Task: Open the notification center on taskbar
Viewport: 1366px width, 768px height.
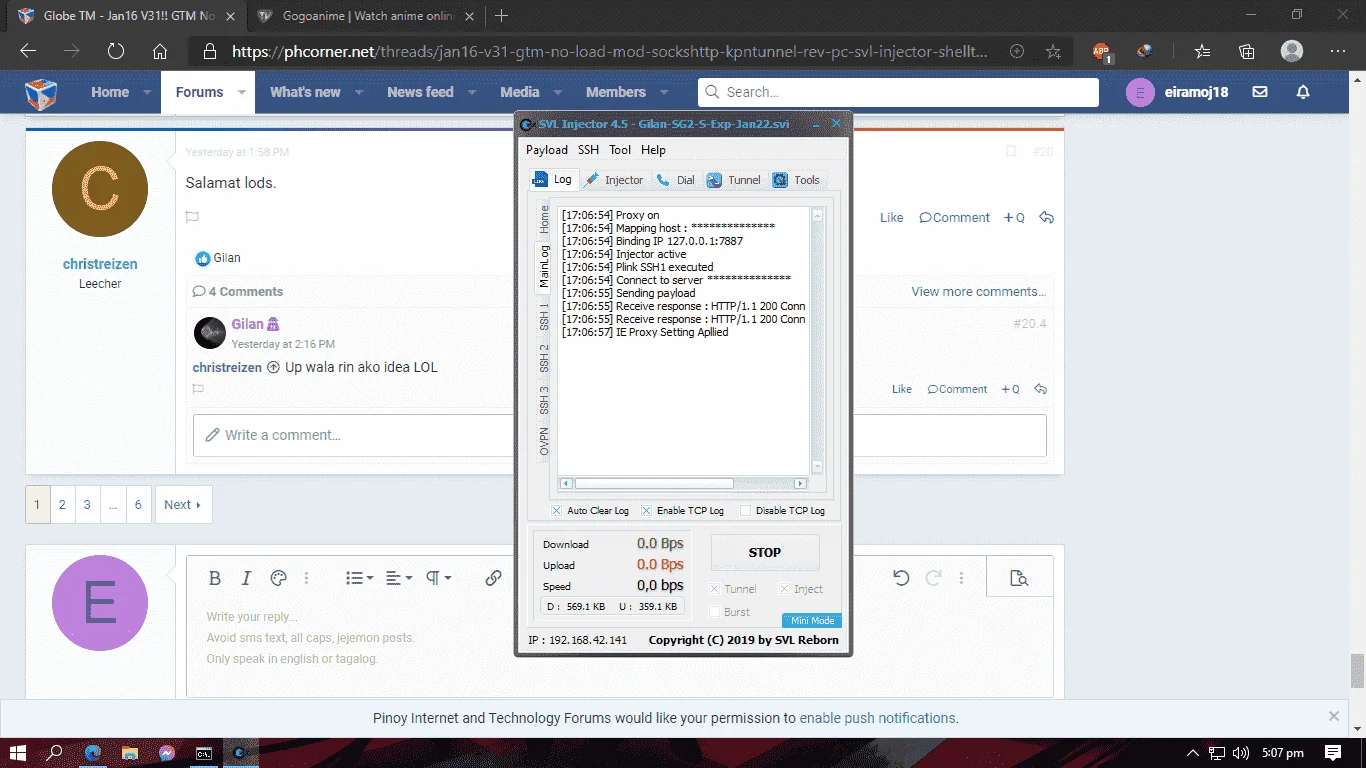Action: pos(1333,753)
